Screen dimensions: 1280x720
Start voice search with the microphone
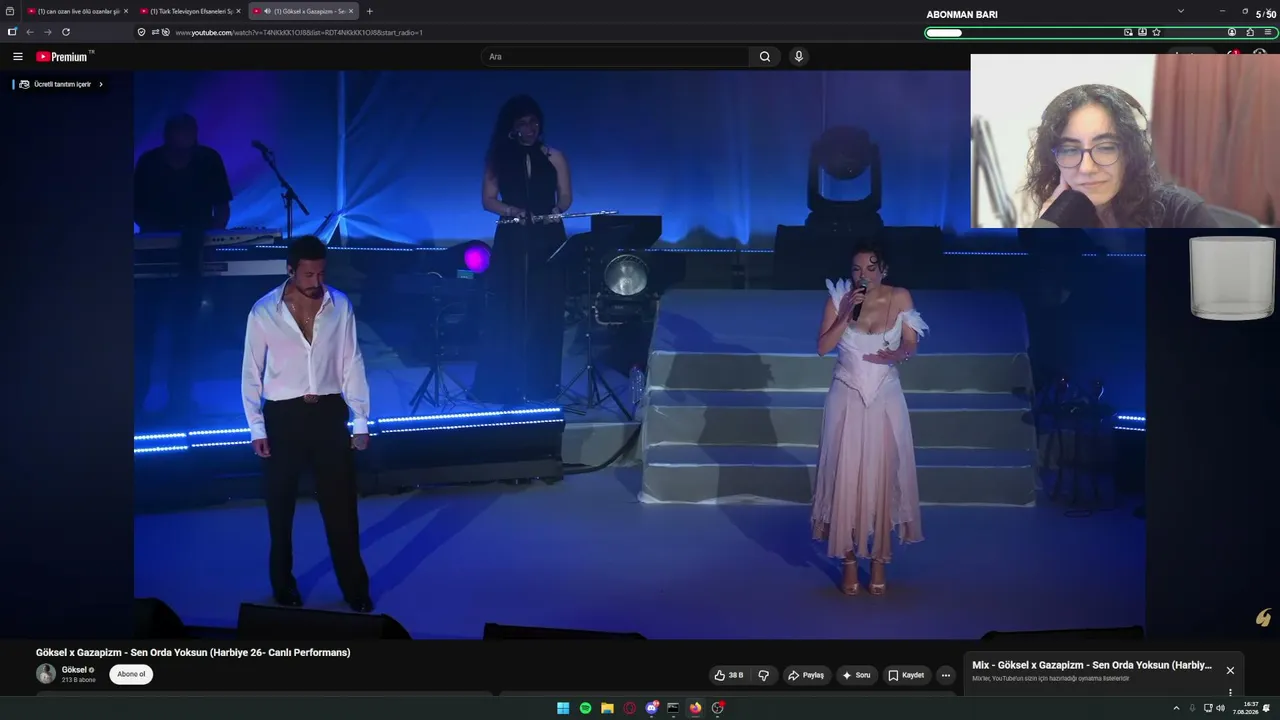tap(798, 57)
